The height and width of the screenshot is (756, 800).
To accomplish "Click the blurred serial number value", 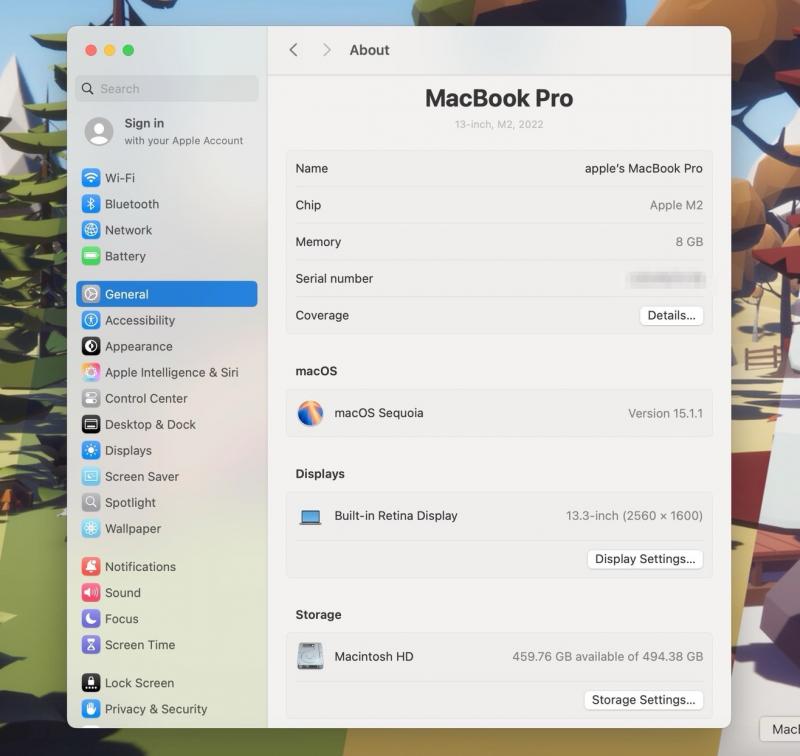I will pyautogui.click(x=666, y=279).
